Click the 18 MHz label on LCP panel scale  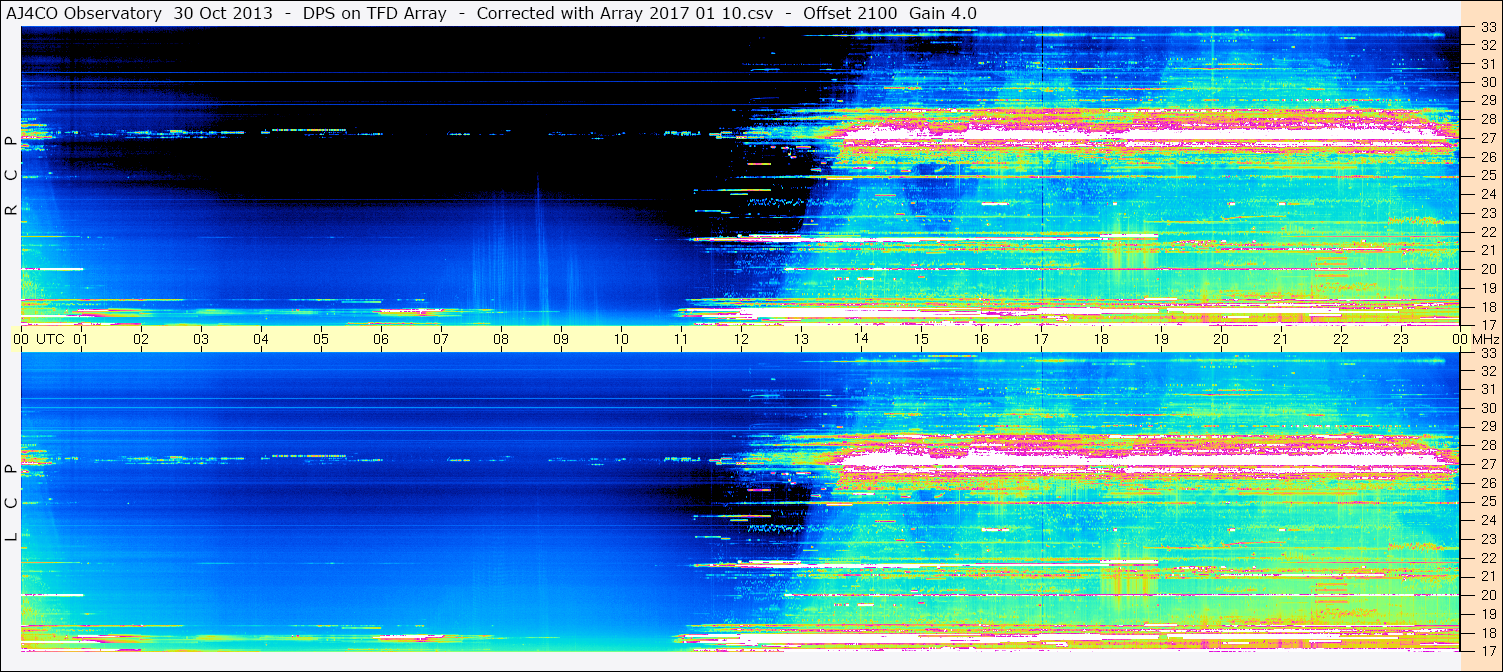pyautogui.click(x=1487, y=632)
